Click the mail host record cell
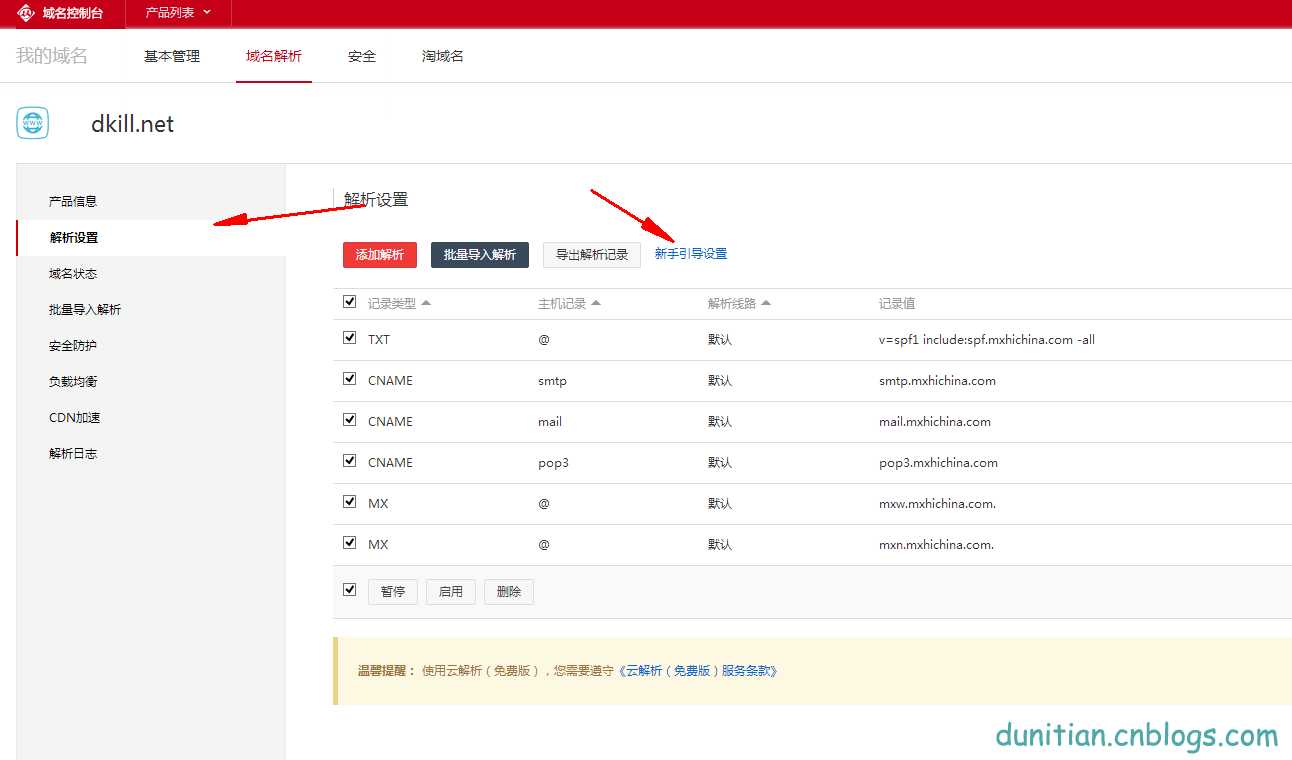The image size is (1292, 760). [x=550, y=421]
